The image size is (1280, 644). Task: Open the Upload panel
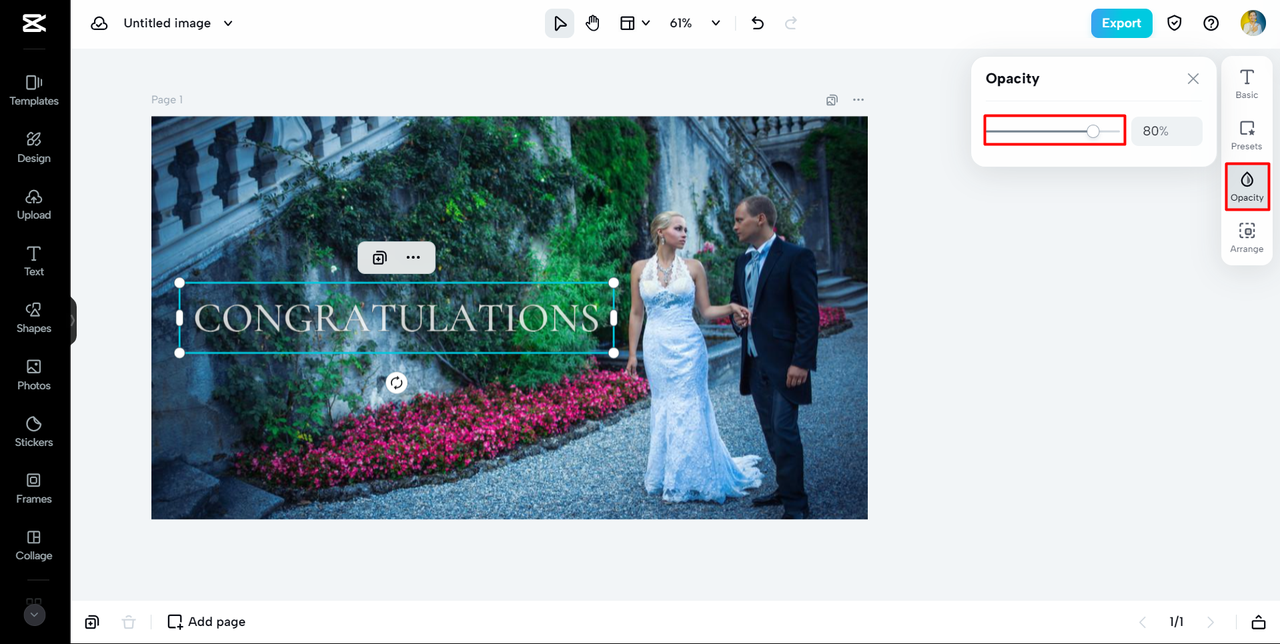pos(34,203)
